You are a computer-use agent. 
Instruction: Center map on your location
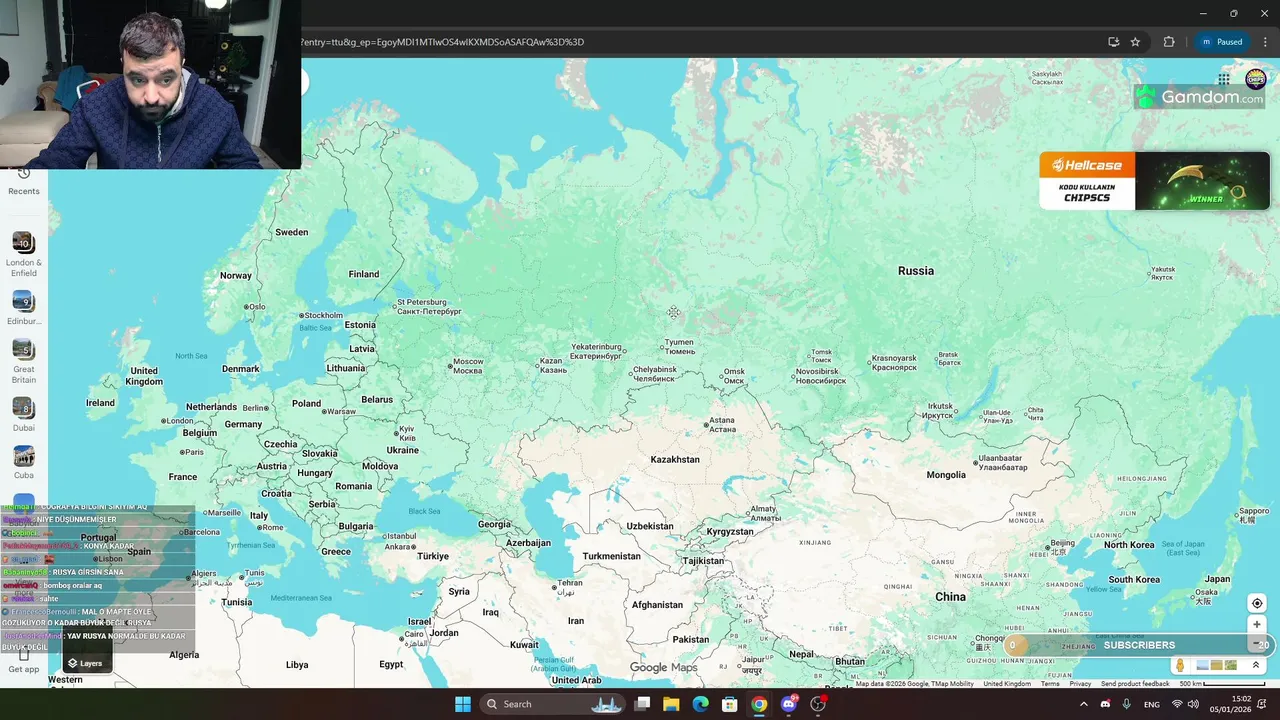point(1257,603)
